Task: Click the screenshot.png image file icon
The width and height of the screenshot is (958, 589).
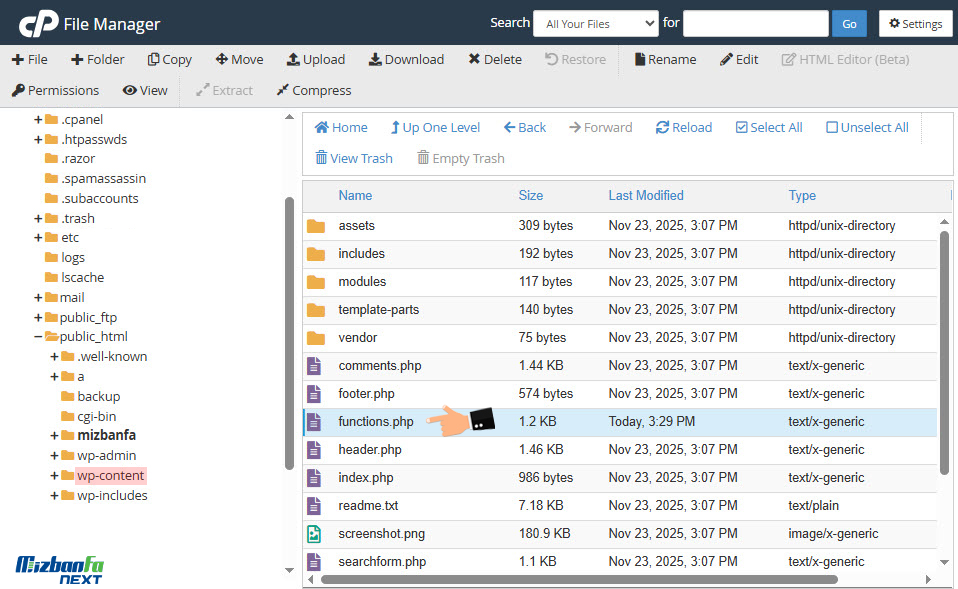Action: [315, 534]
